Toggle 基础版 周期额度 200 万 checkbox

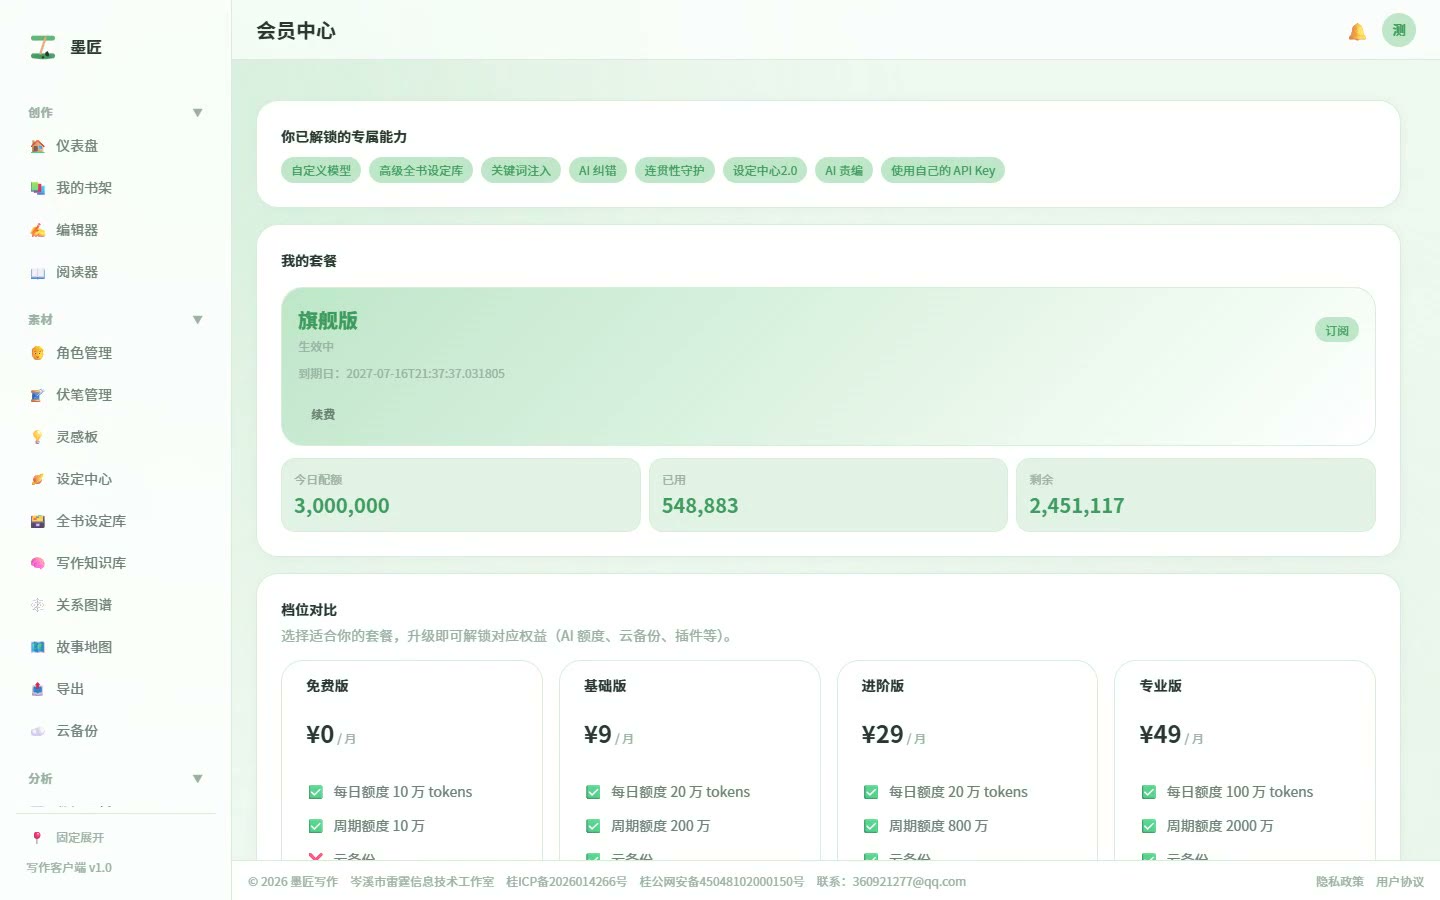point(593,826)
